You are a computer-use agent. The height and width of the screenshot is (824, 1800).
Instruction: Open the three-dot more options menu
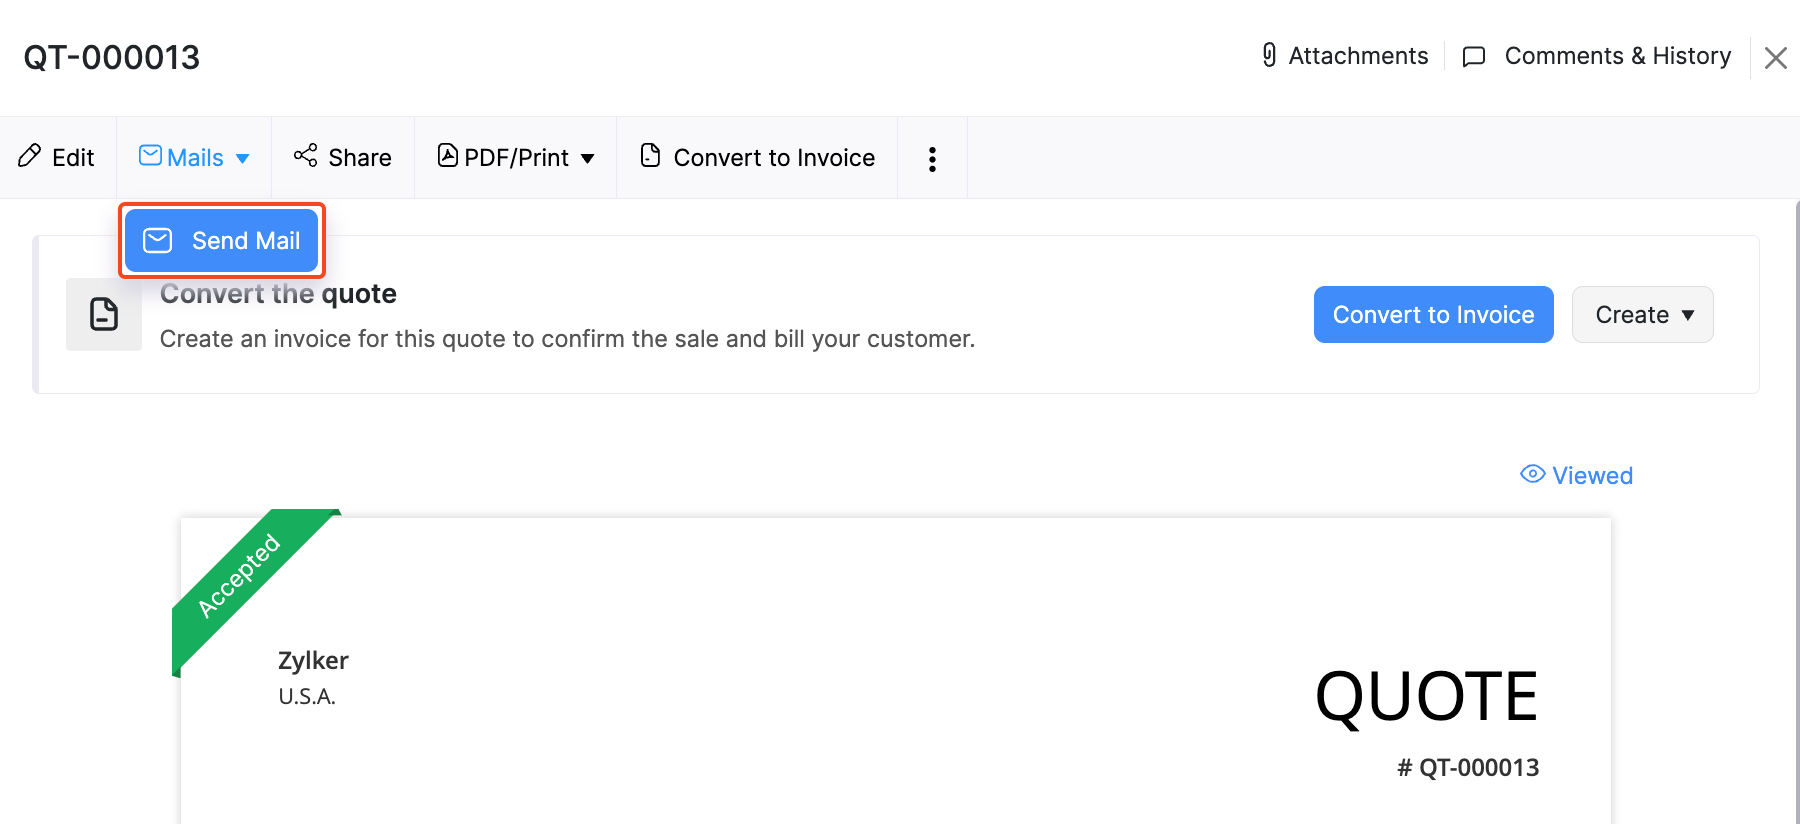click(932, 159)
